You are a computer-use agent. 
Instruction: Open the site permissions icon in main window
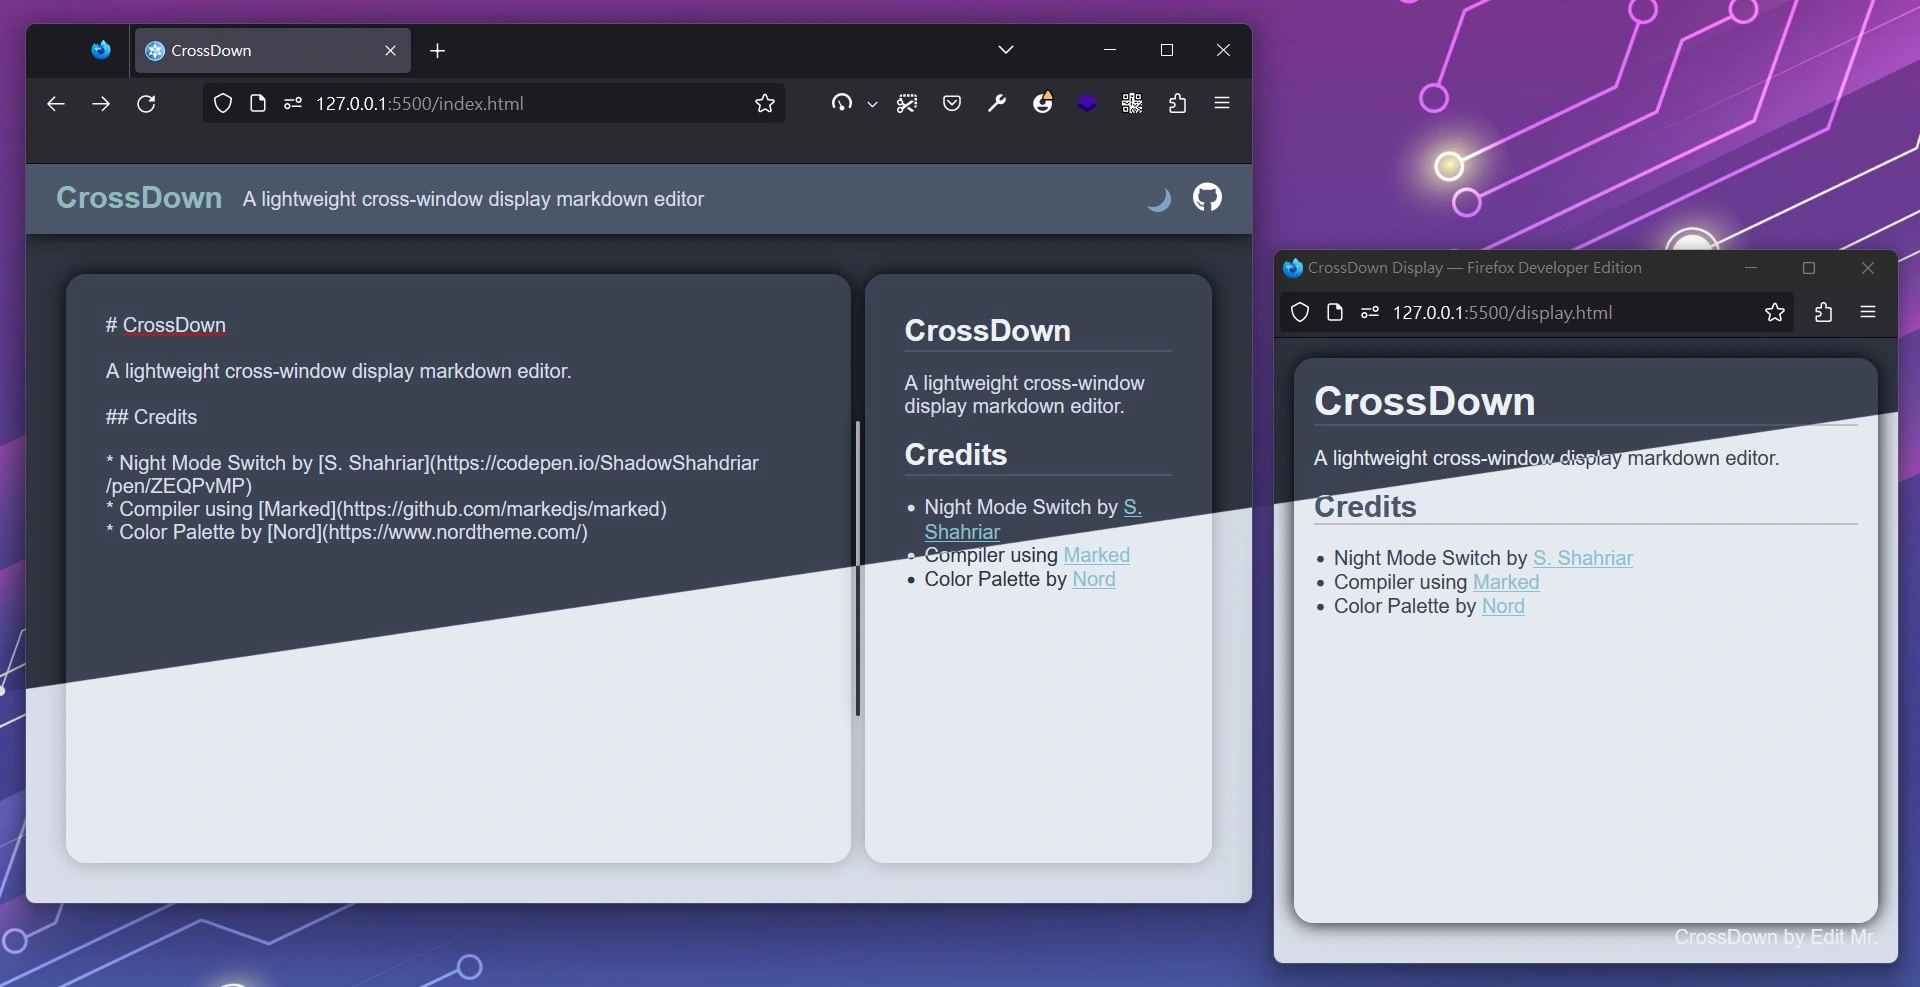coord(293,104)
